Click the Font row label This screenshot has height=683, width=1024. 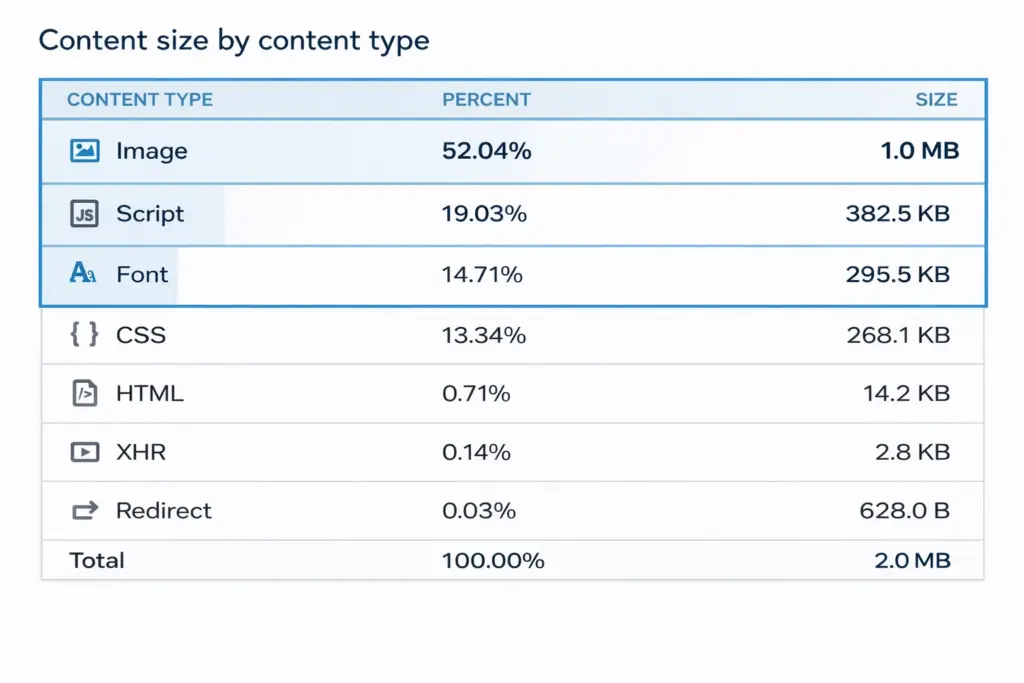tap(142, 274)
